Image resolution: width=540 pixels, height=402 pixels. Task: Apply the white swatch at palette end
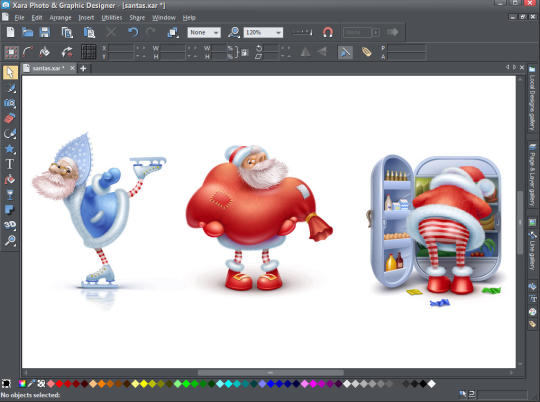pos(432,384)
